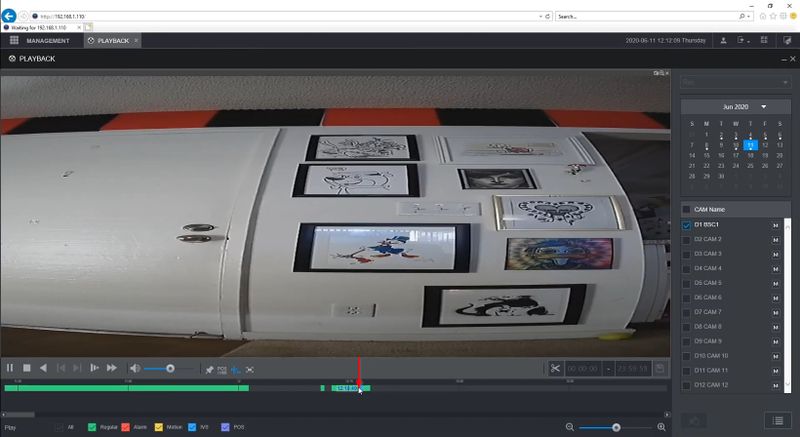
Task: Select June 8 on the calendar
Action: click(706, 145)
